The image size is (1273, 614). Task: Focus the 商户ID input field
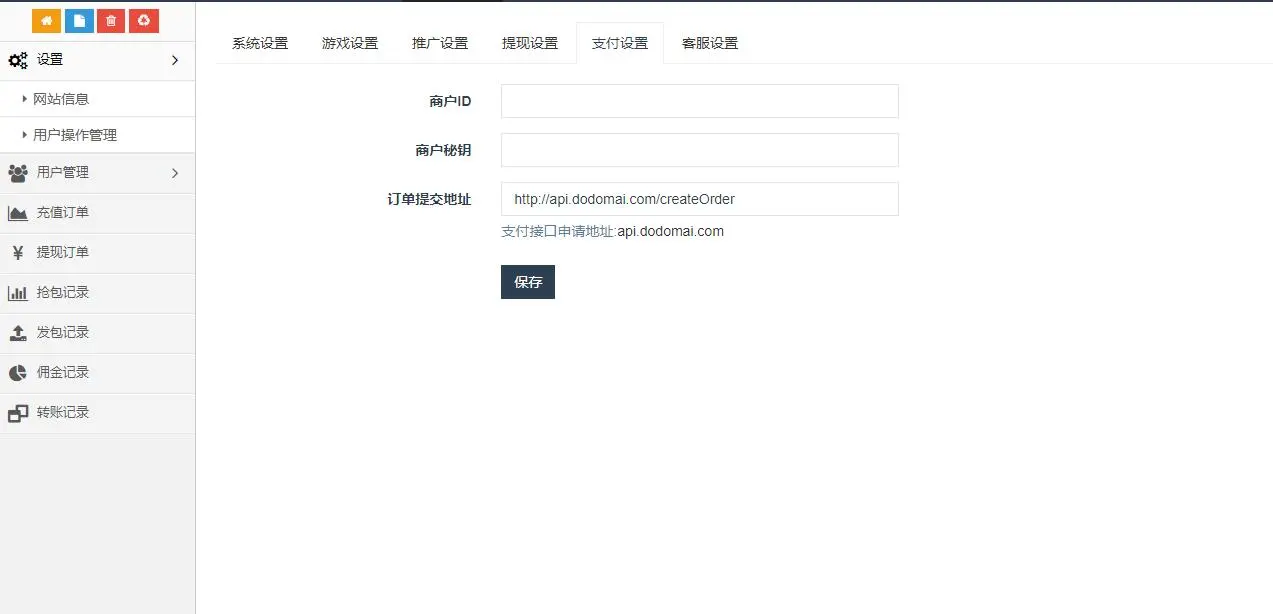[700, 101]
